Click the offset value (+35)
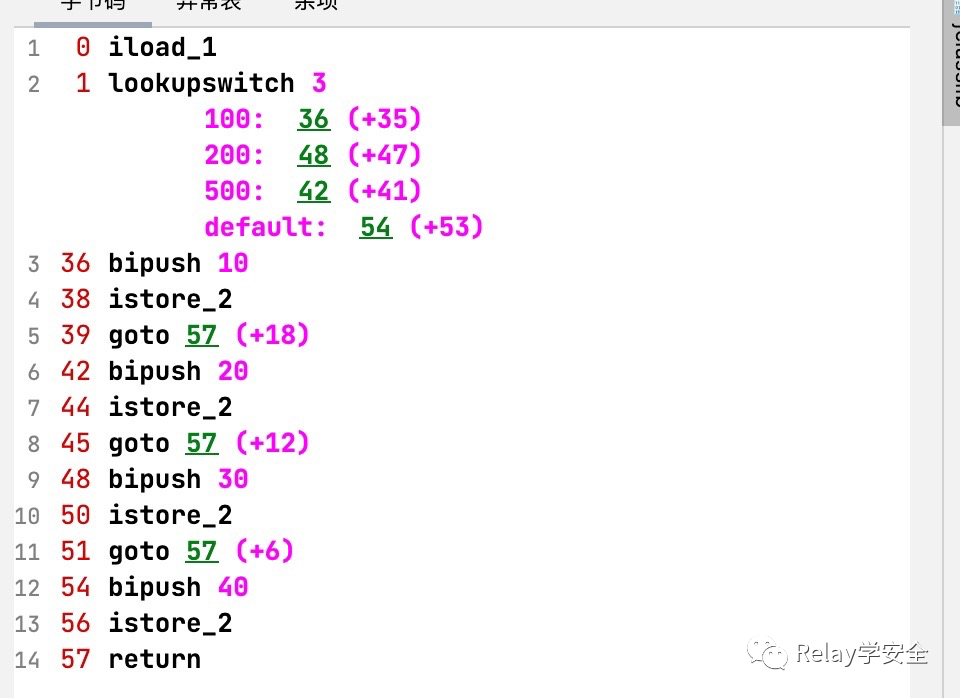The image size is (960, 698). point(384,119)
